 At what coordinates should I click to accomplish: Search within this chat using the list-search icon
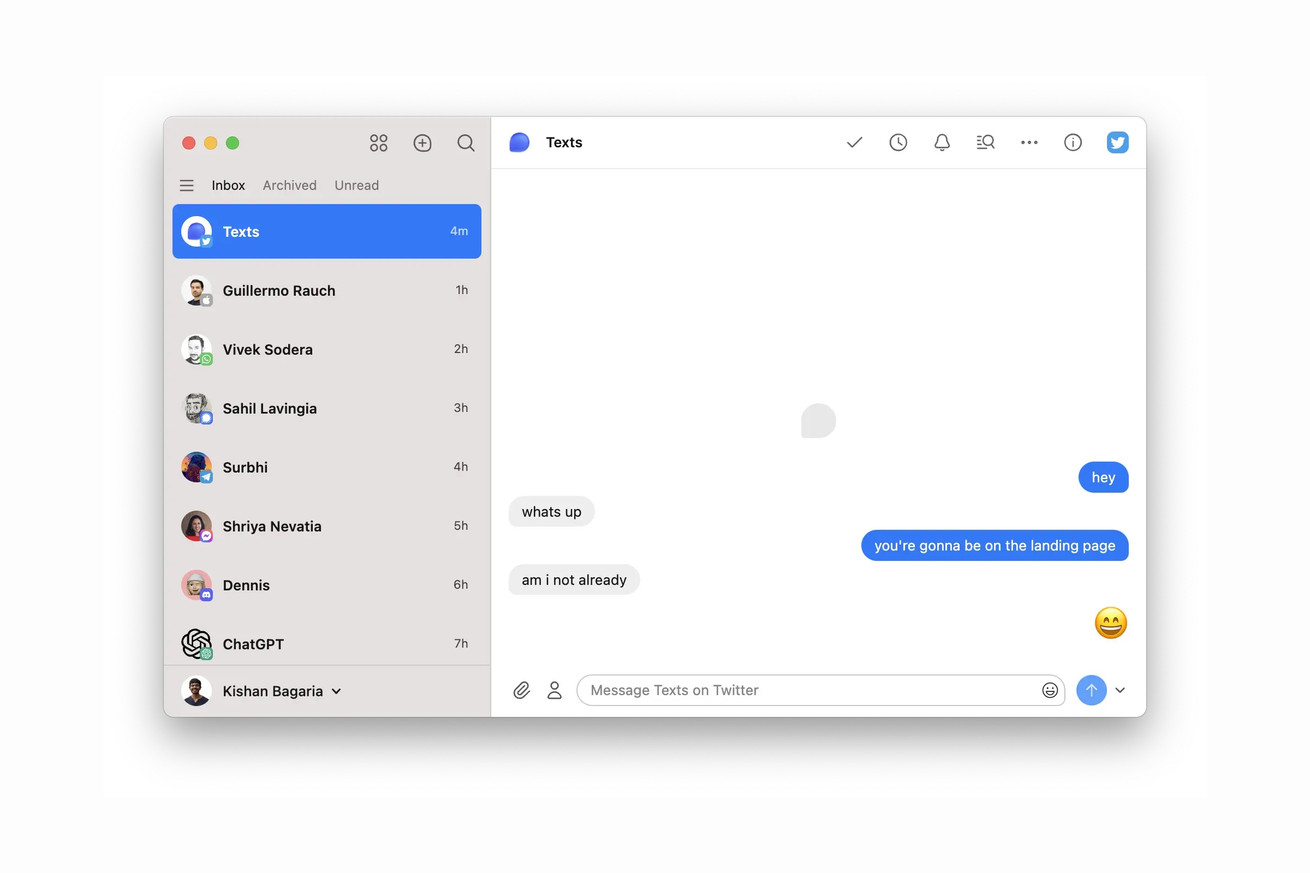(985, 143)
